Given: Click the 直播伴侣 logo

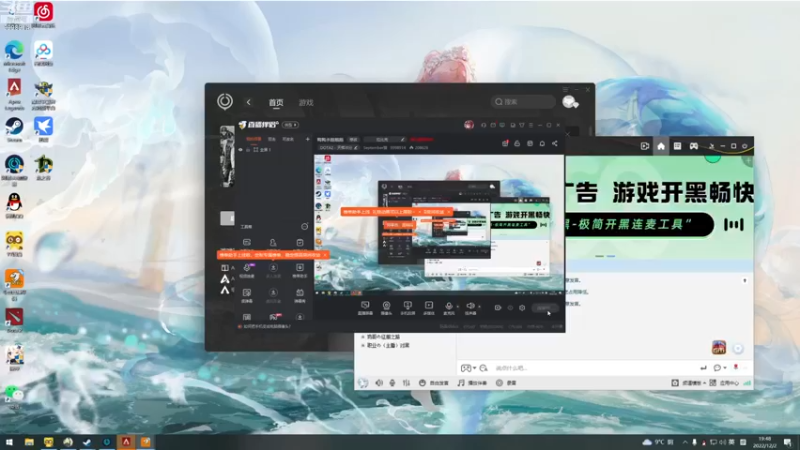Looking at the screenshot, I should click(x=259, y=124).
